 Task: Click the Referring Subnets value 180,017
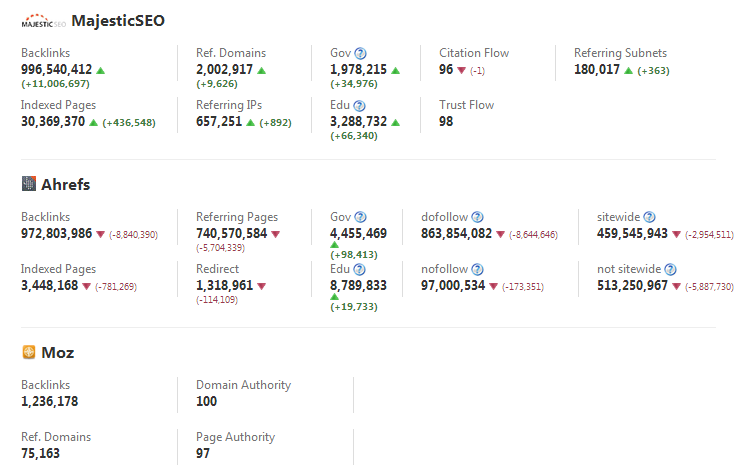(596, 70)
